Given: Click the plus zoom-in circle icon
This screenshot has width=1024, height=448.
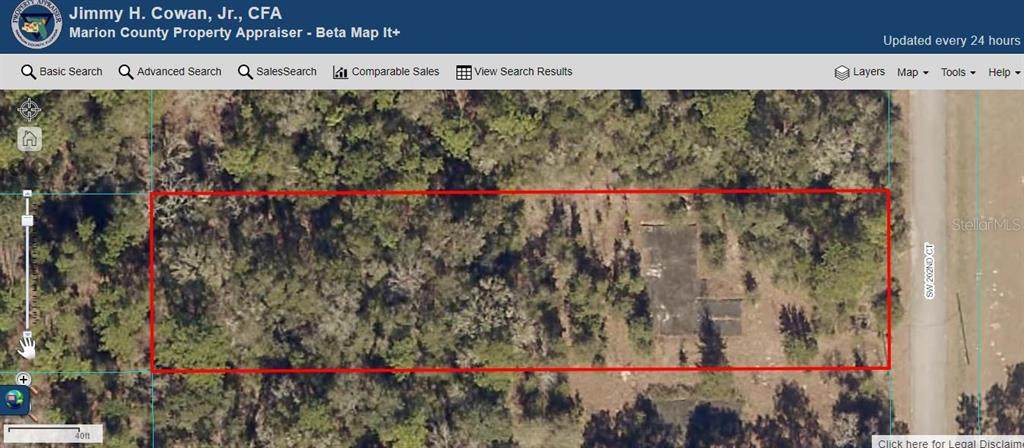Looking at the screenshot, I should pyautogui.click(x=24, y=379).
